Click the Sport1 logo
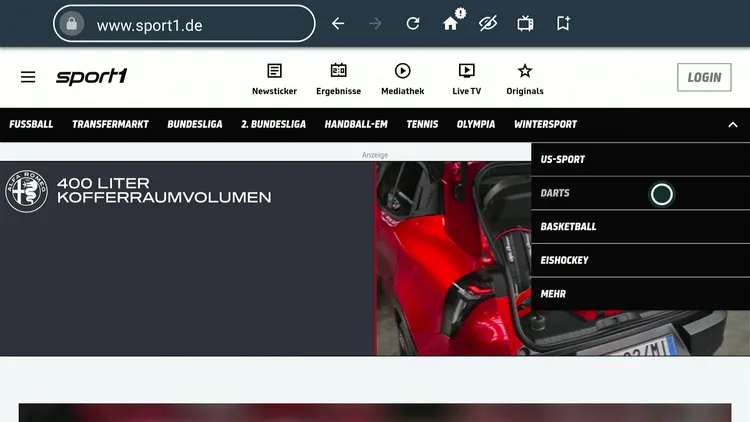 (91, 77)
